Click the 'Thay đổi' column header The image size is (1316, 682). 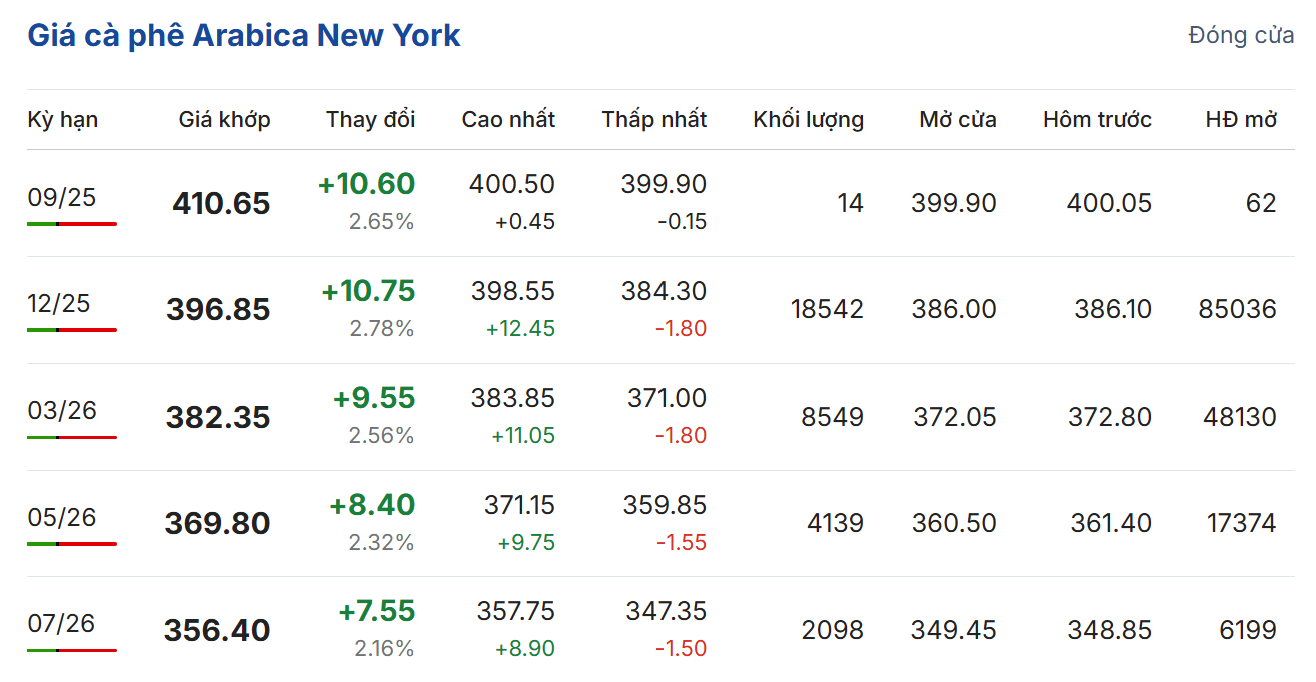370,120
